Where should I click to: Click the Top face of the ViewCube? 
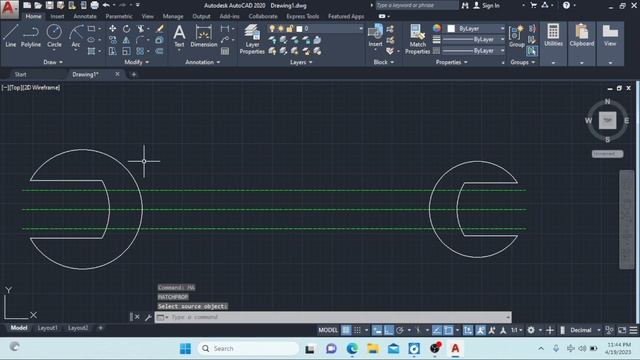(x=607, y=120)
